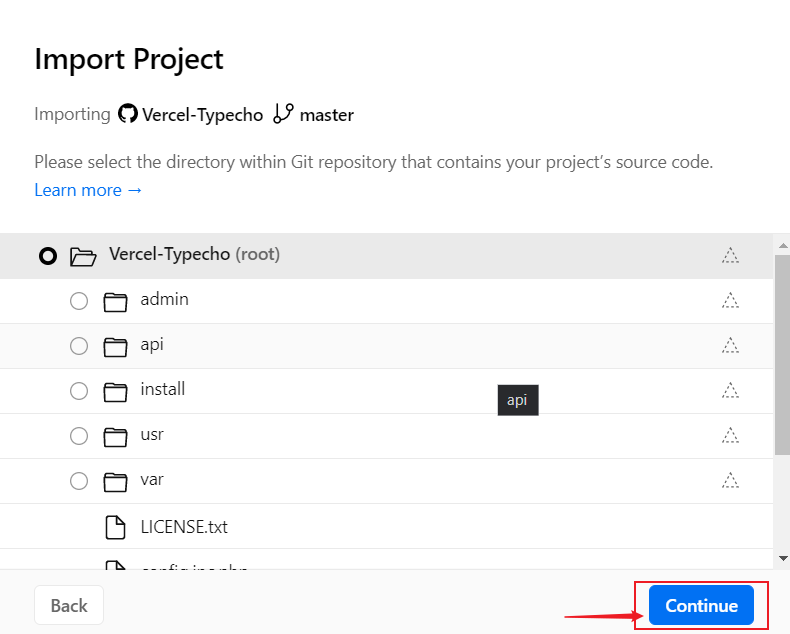The width and height of the screenshot is (790, 634).
Task: Click the directory list scrollbar thumb
Action: [782, 350]
